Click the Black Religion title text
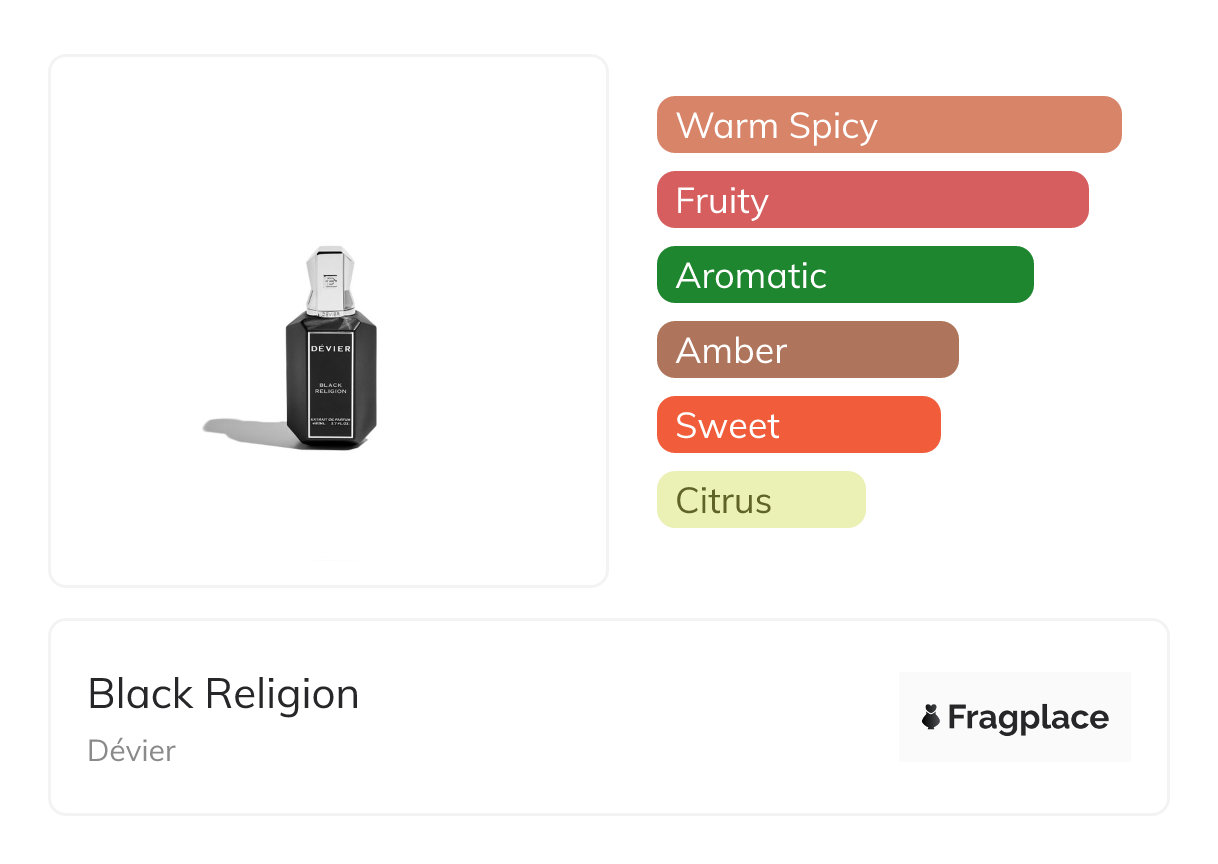Image resolution: width=1218 pixels, height=864 pixels. [223, 694]
